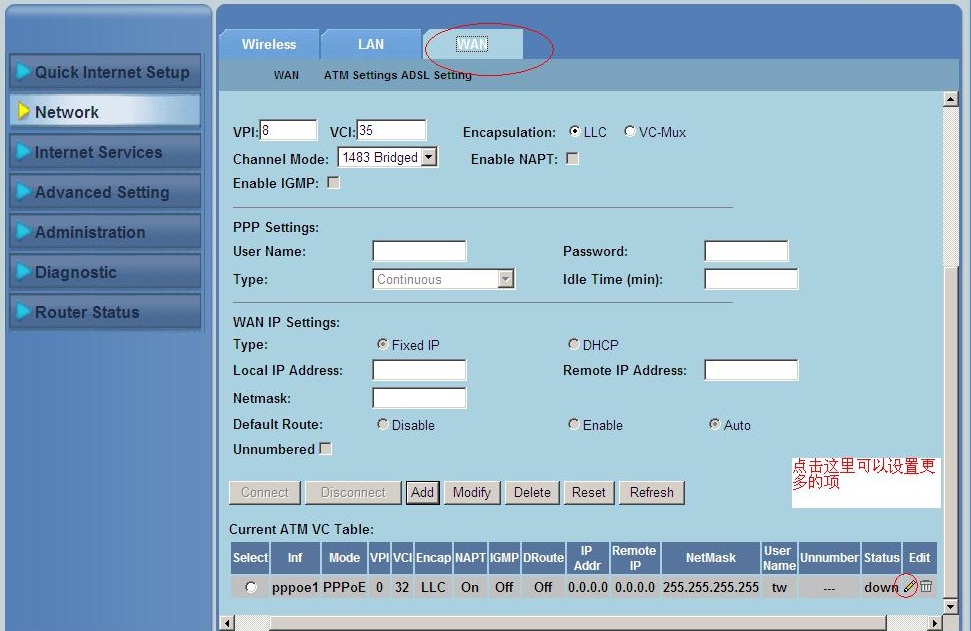Tick the Unnumbered checkbox
971x631 pixels.
325,448
